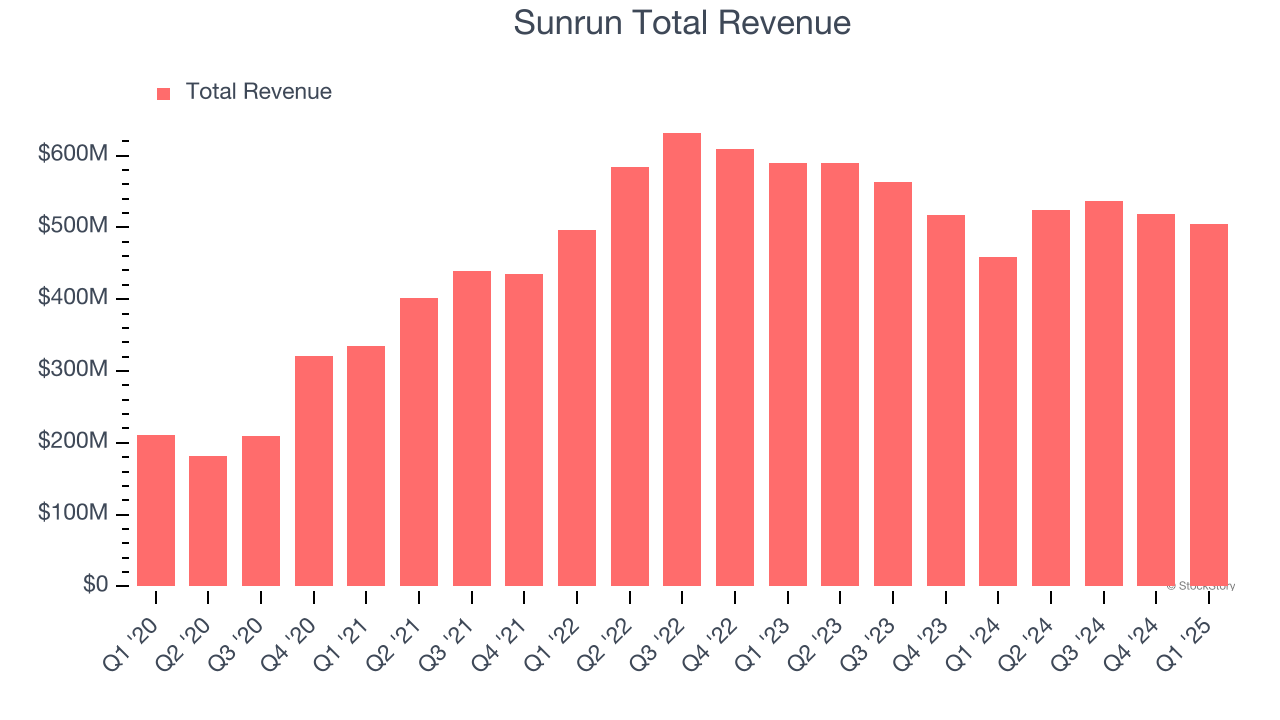Image resolution: width=1280 pixels, height=720 pixels.
Task: Select the Q1 '24 revenue bar
Action: click(998, 421)
